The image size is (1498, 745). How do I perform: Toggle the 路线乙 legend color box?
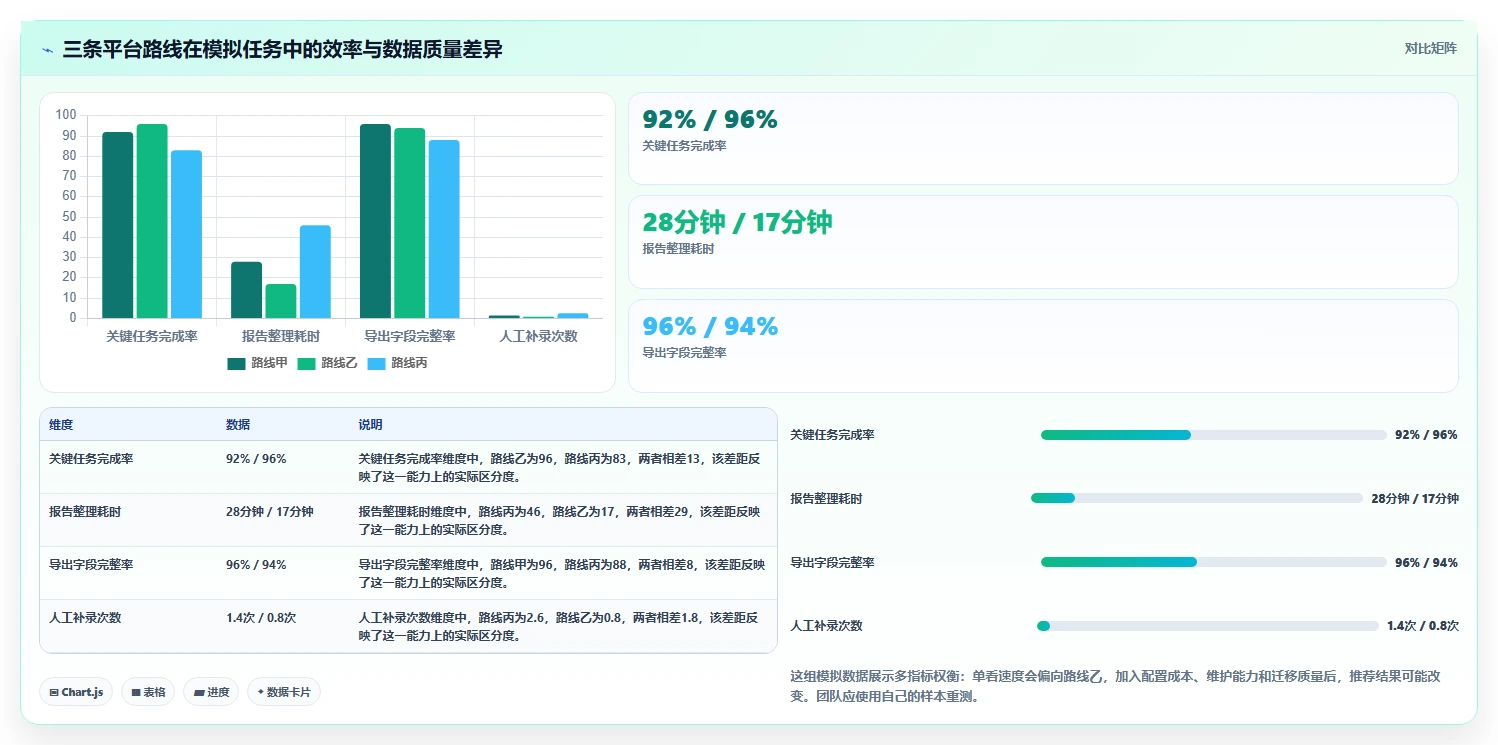coord(307,363)
